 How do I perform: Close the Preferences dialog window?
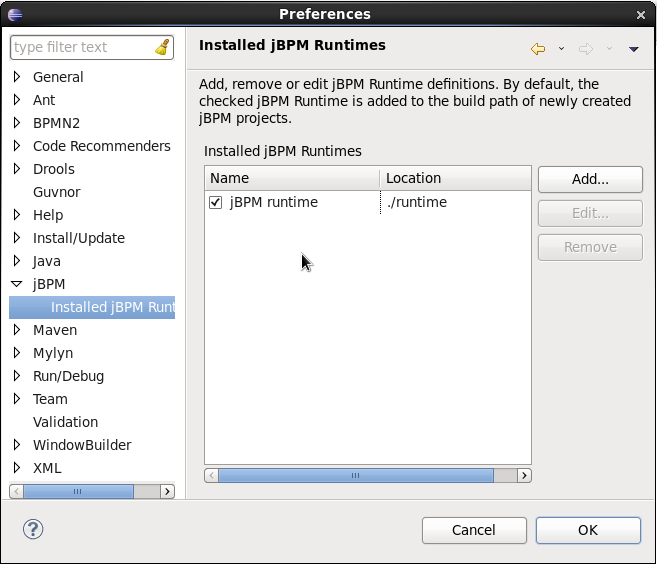[641, 14]
